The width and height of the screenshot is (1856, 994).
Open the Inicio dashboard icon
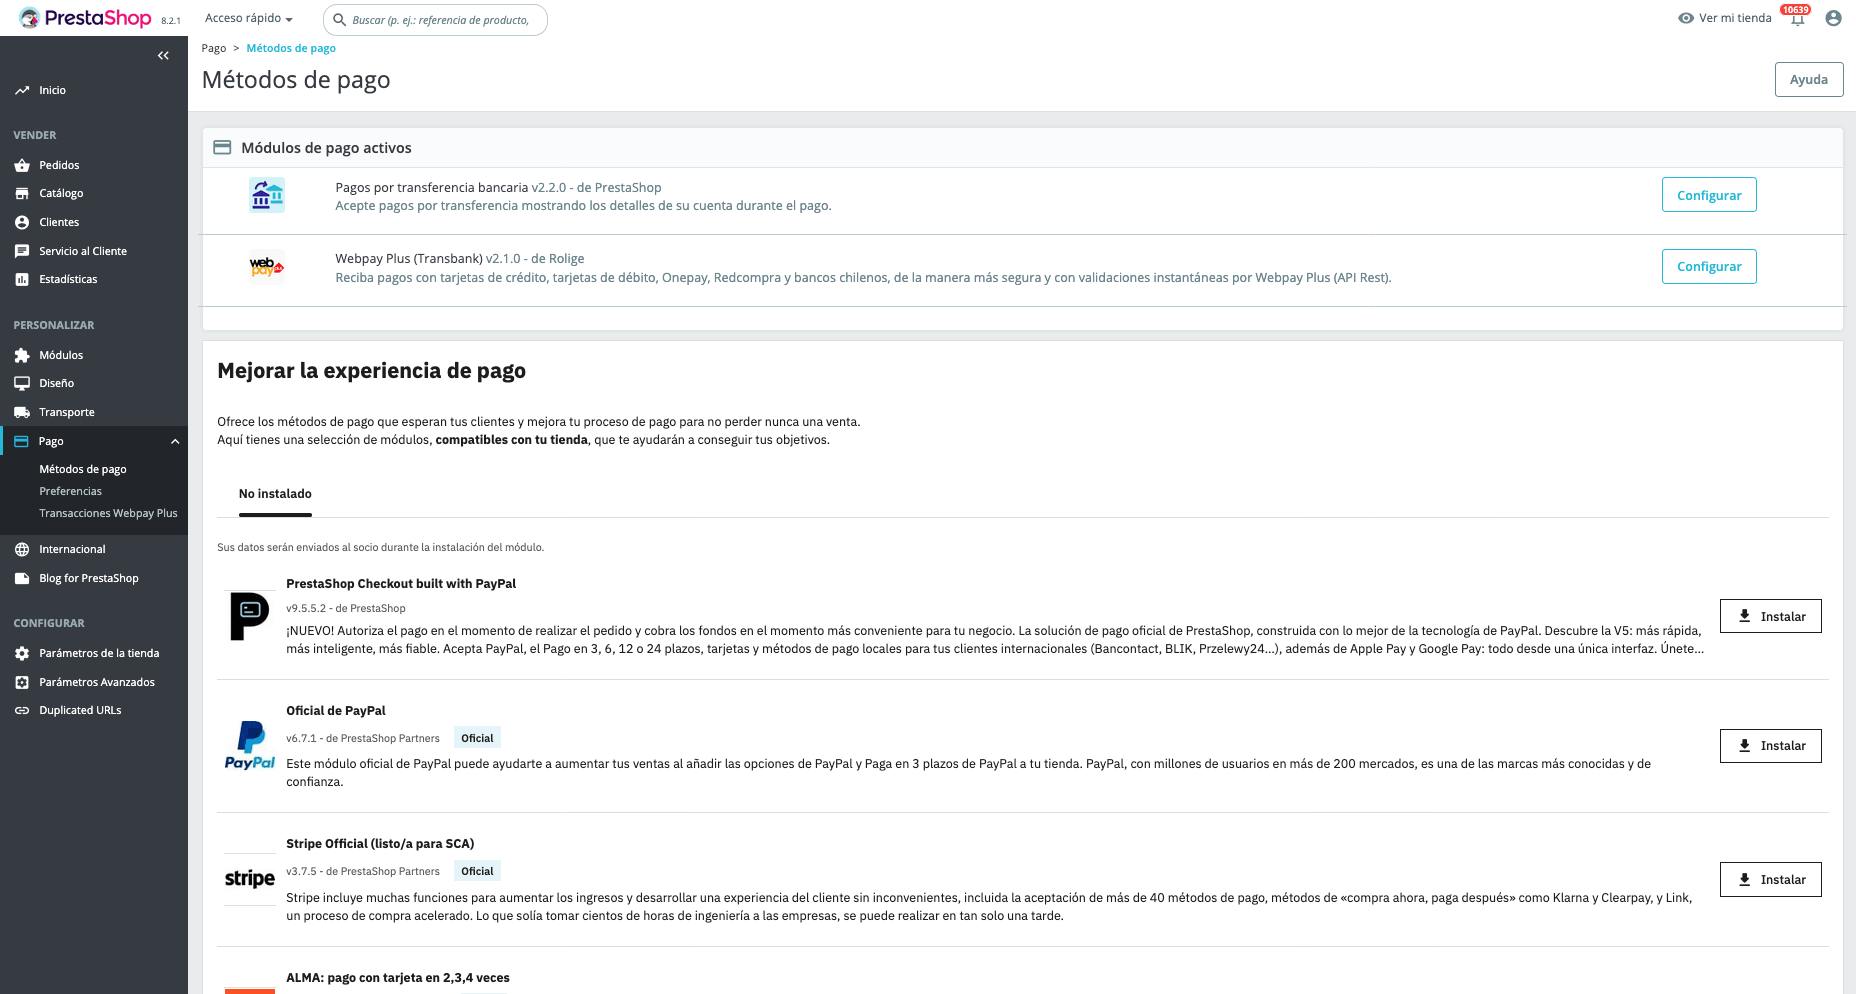[x=22, y=90]
